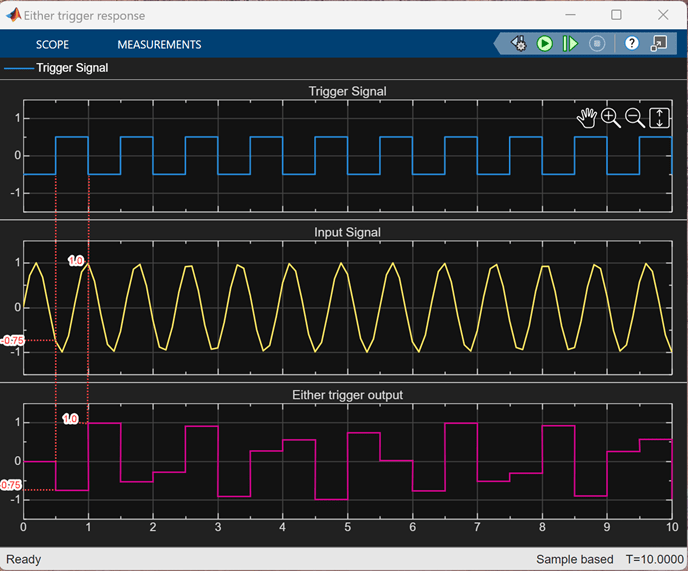The height and width of the screenshot is (571, 688).
Task: Open the Help question mark icon
Action: tap(632, 44)
